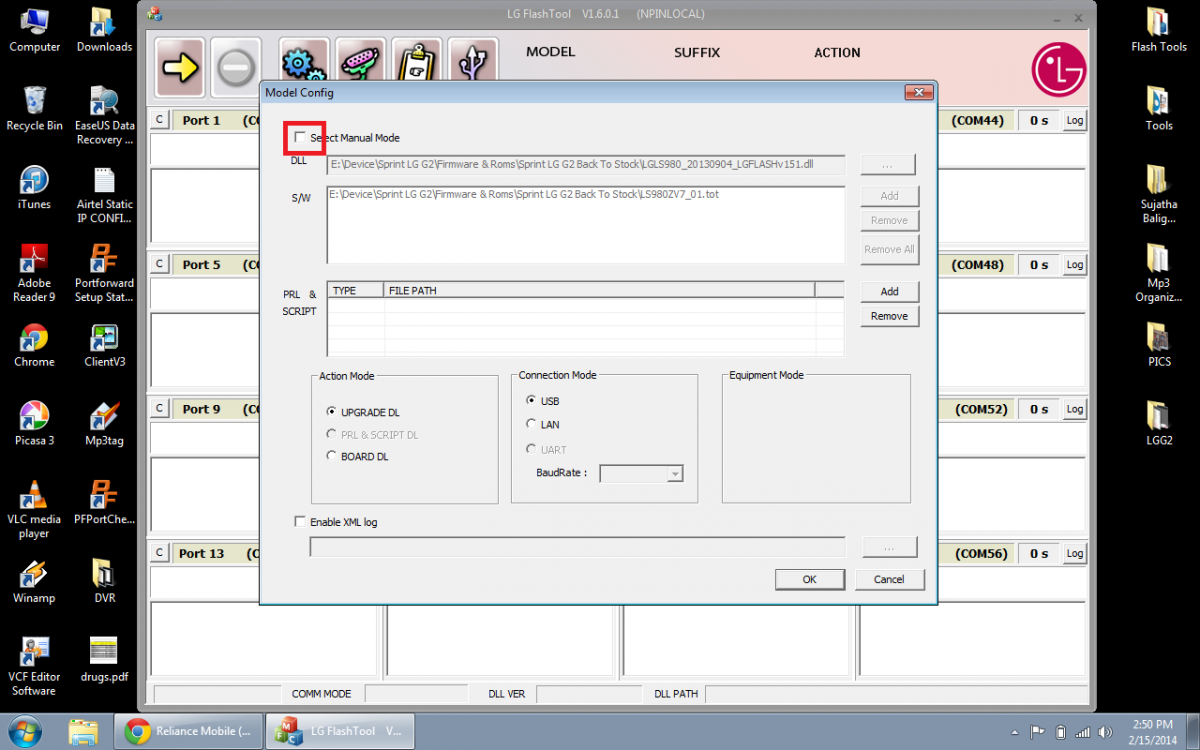
Task: Open the Computer desktop icon
Action: tap(34, 30)
